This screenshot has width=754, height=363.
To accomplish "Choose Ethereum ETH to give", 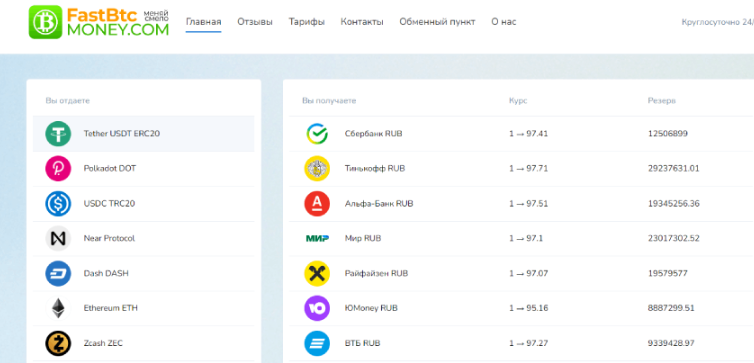I will 111,308.
